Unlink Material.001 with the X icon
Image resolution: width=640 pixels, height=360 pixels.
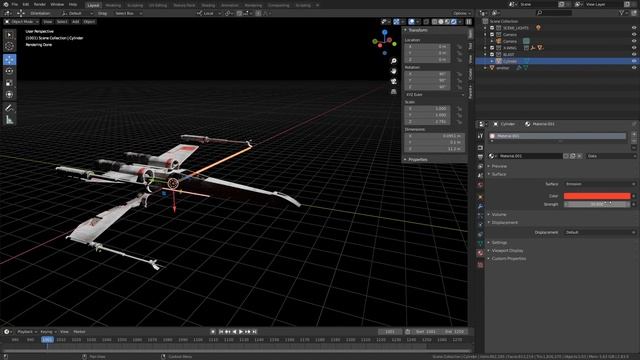coord(579,156)
